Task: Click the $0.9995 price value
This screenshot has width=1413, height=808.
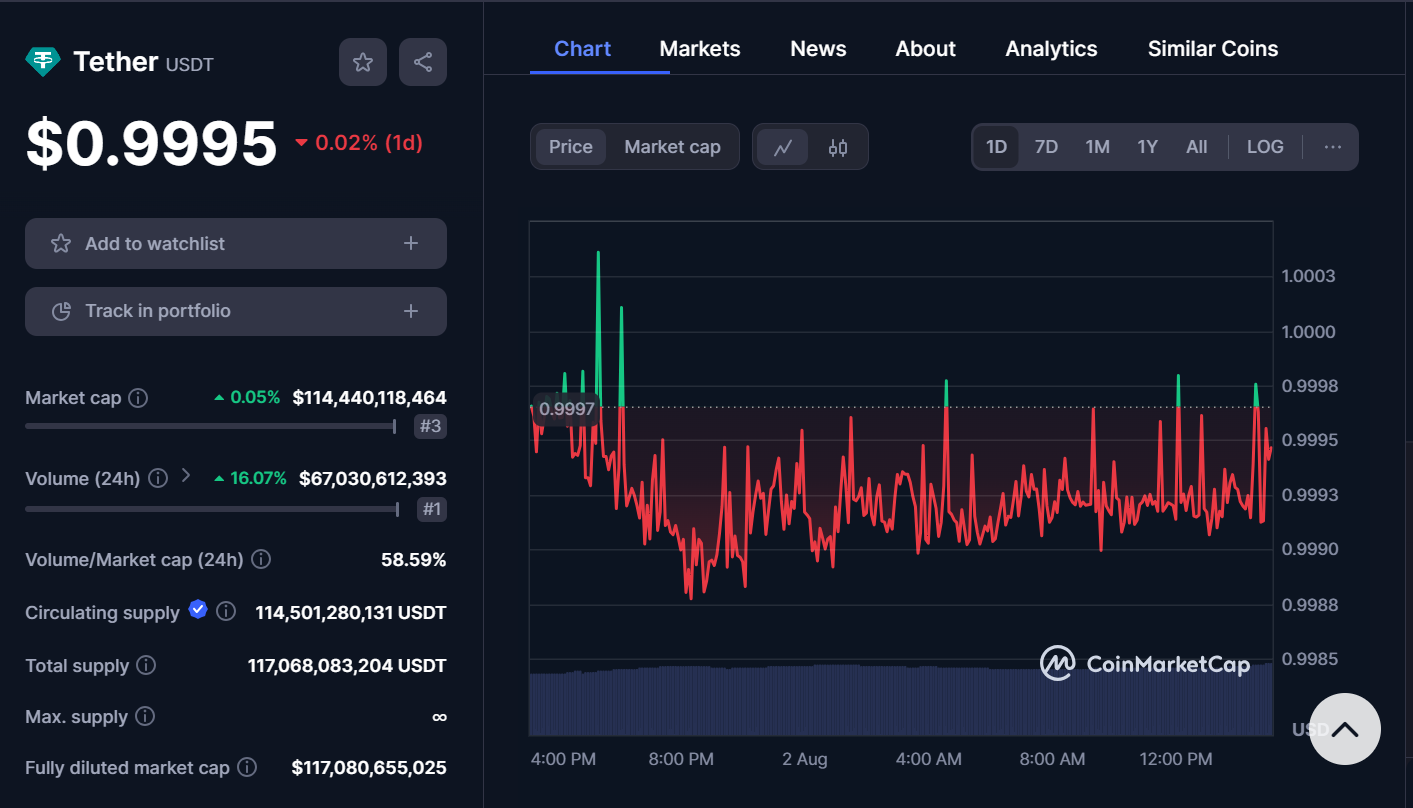Action: (x=151, y=143)
